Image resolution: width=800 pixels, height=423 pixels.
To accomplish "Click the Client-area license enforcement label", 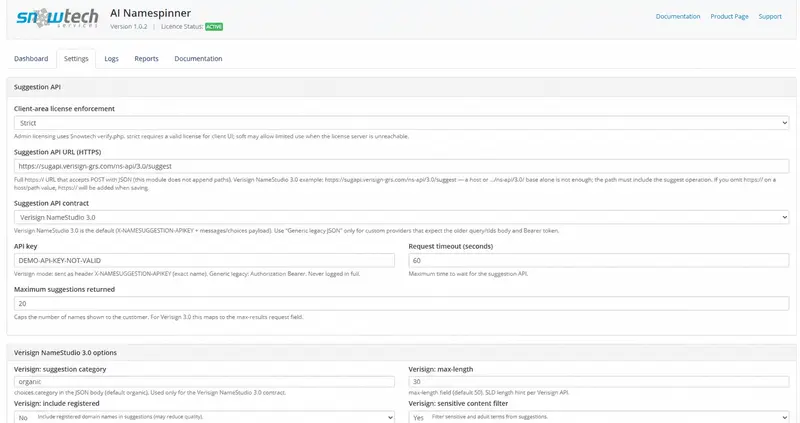I will click(64, 109).
